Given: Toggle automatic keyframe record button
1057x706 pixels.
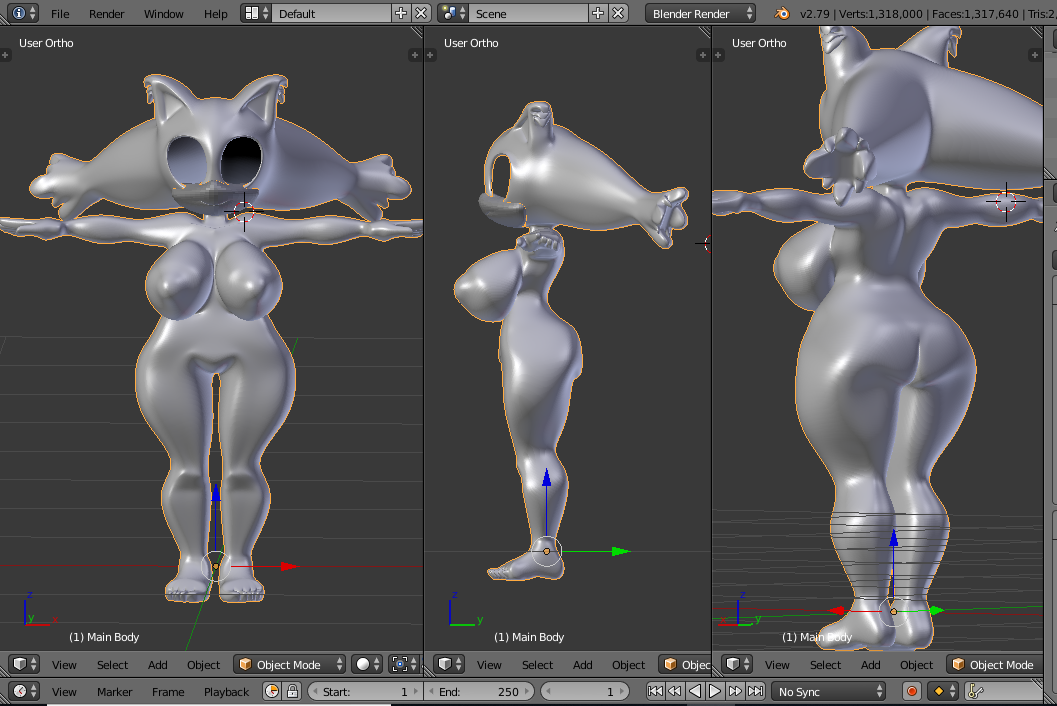Looking at the screenshot, I should click(912, 691).
